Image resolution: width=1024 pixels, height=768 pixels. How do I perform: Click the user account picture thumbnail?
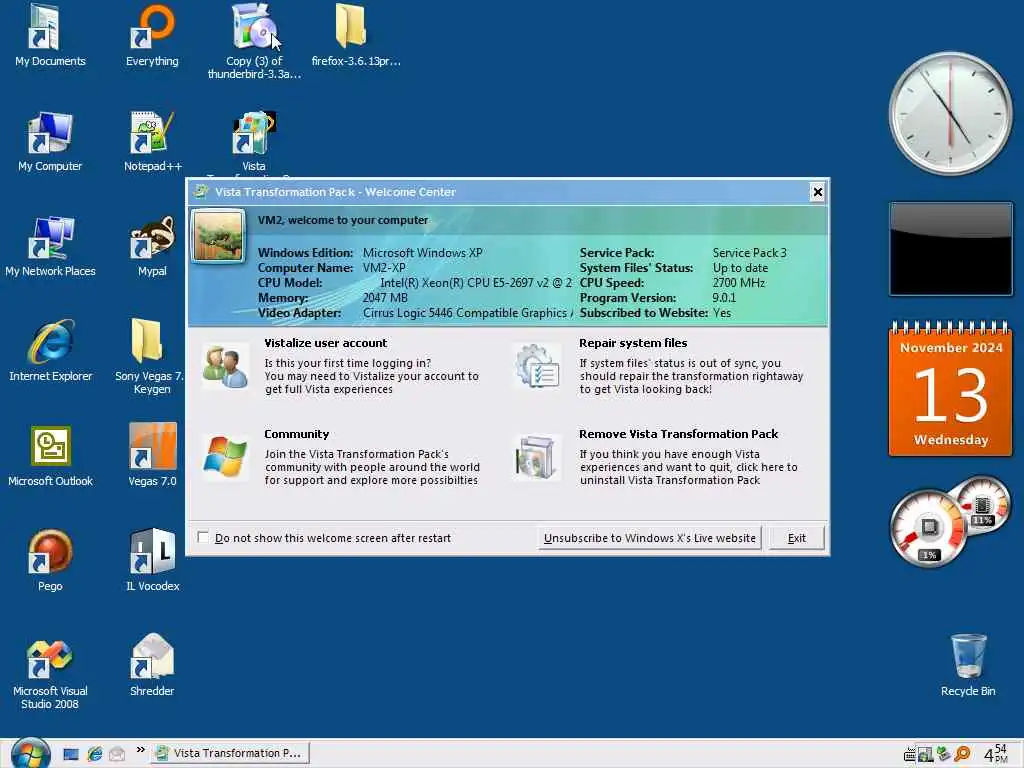218,236
